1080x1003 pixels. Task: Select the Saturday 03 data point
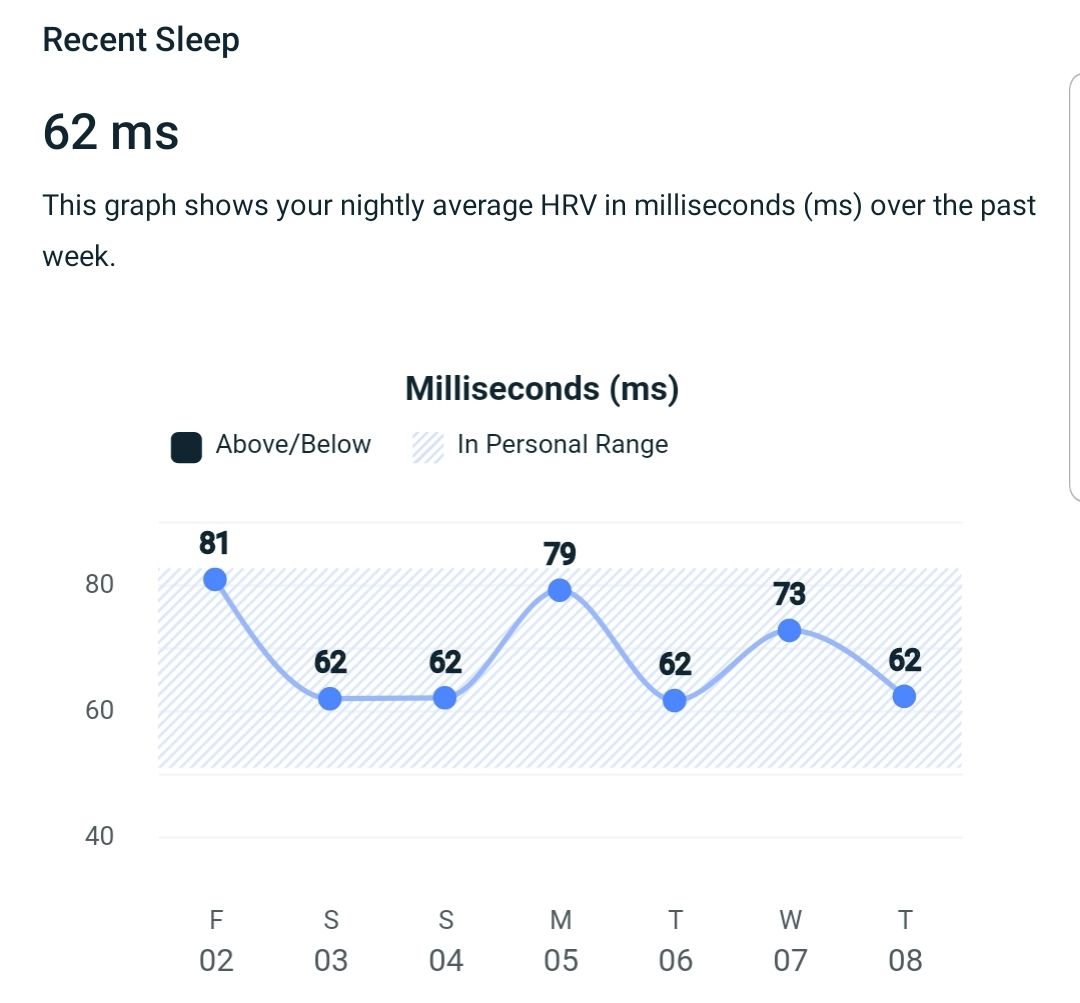(x=330, y=698)
